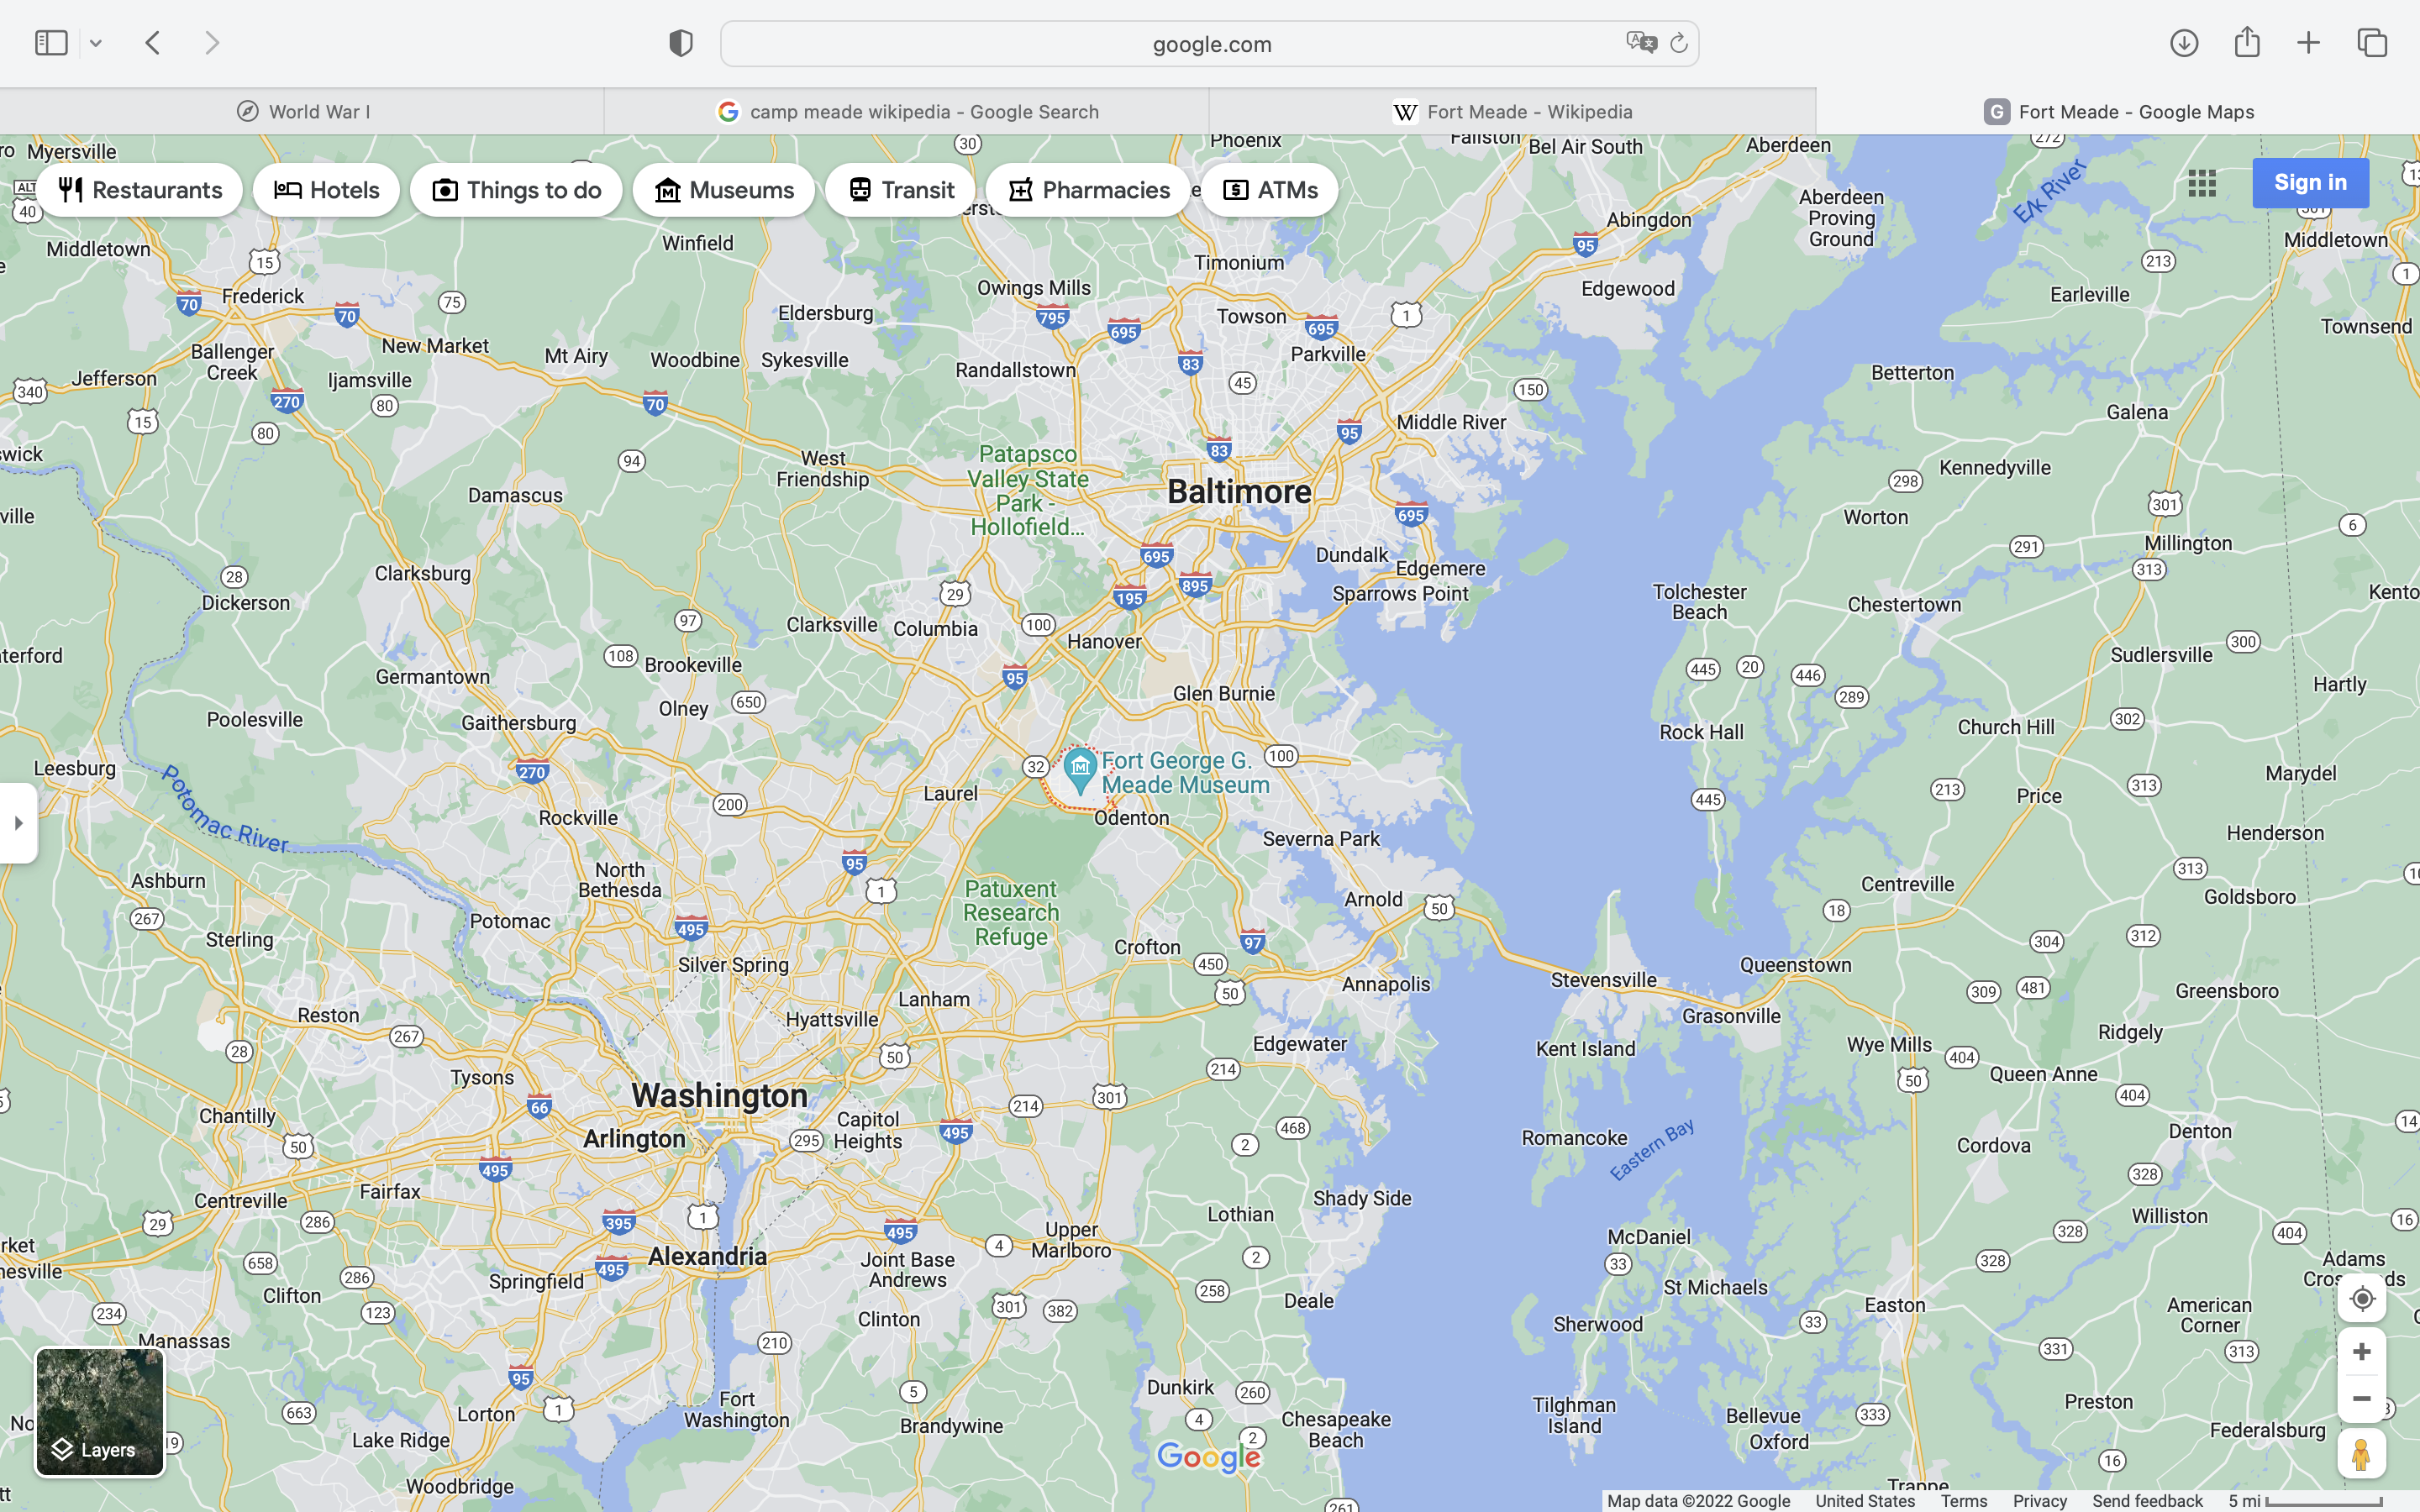Reload the page with the refresh icon
Viewport: 2420px width, 1512px height.
(x=1679, y=43)
